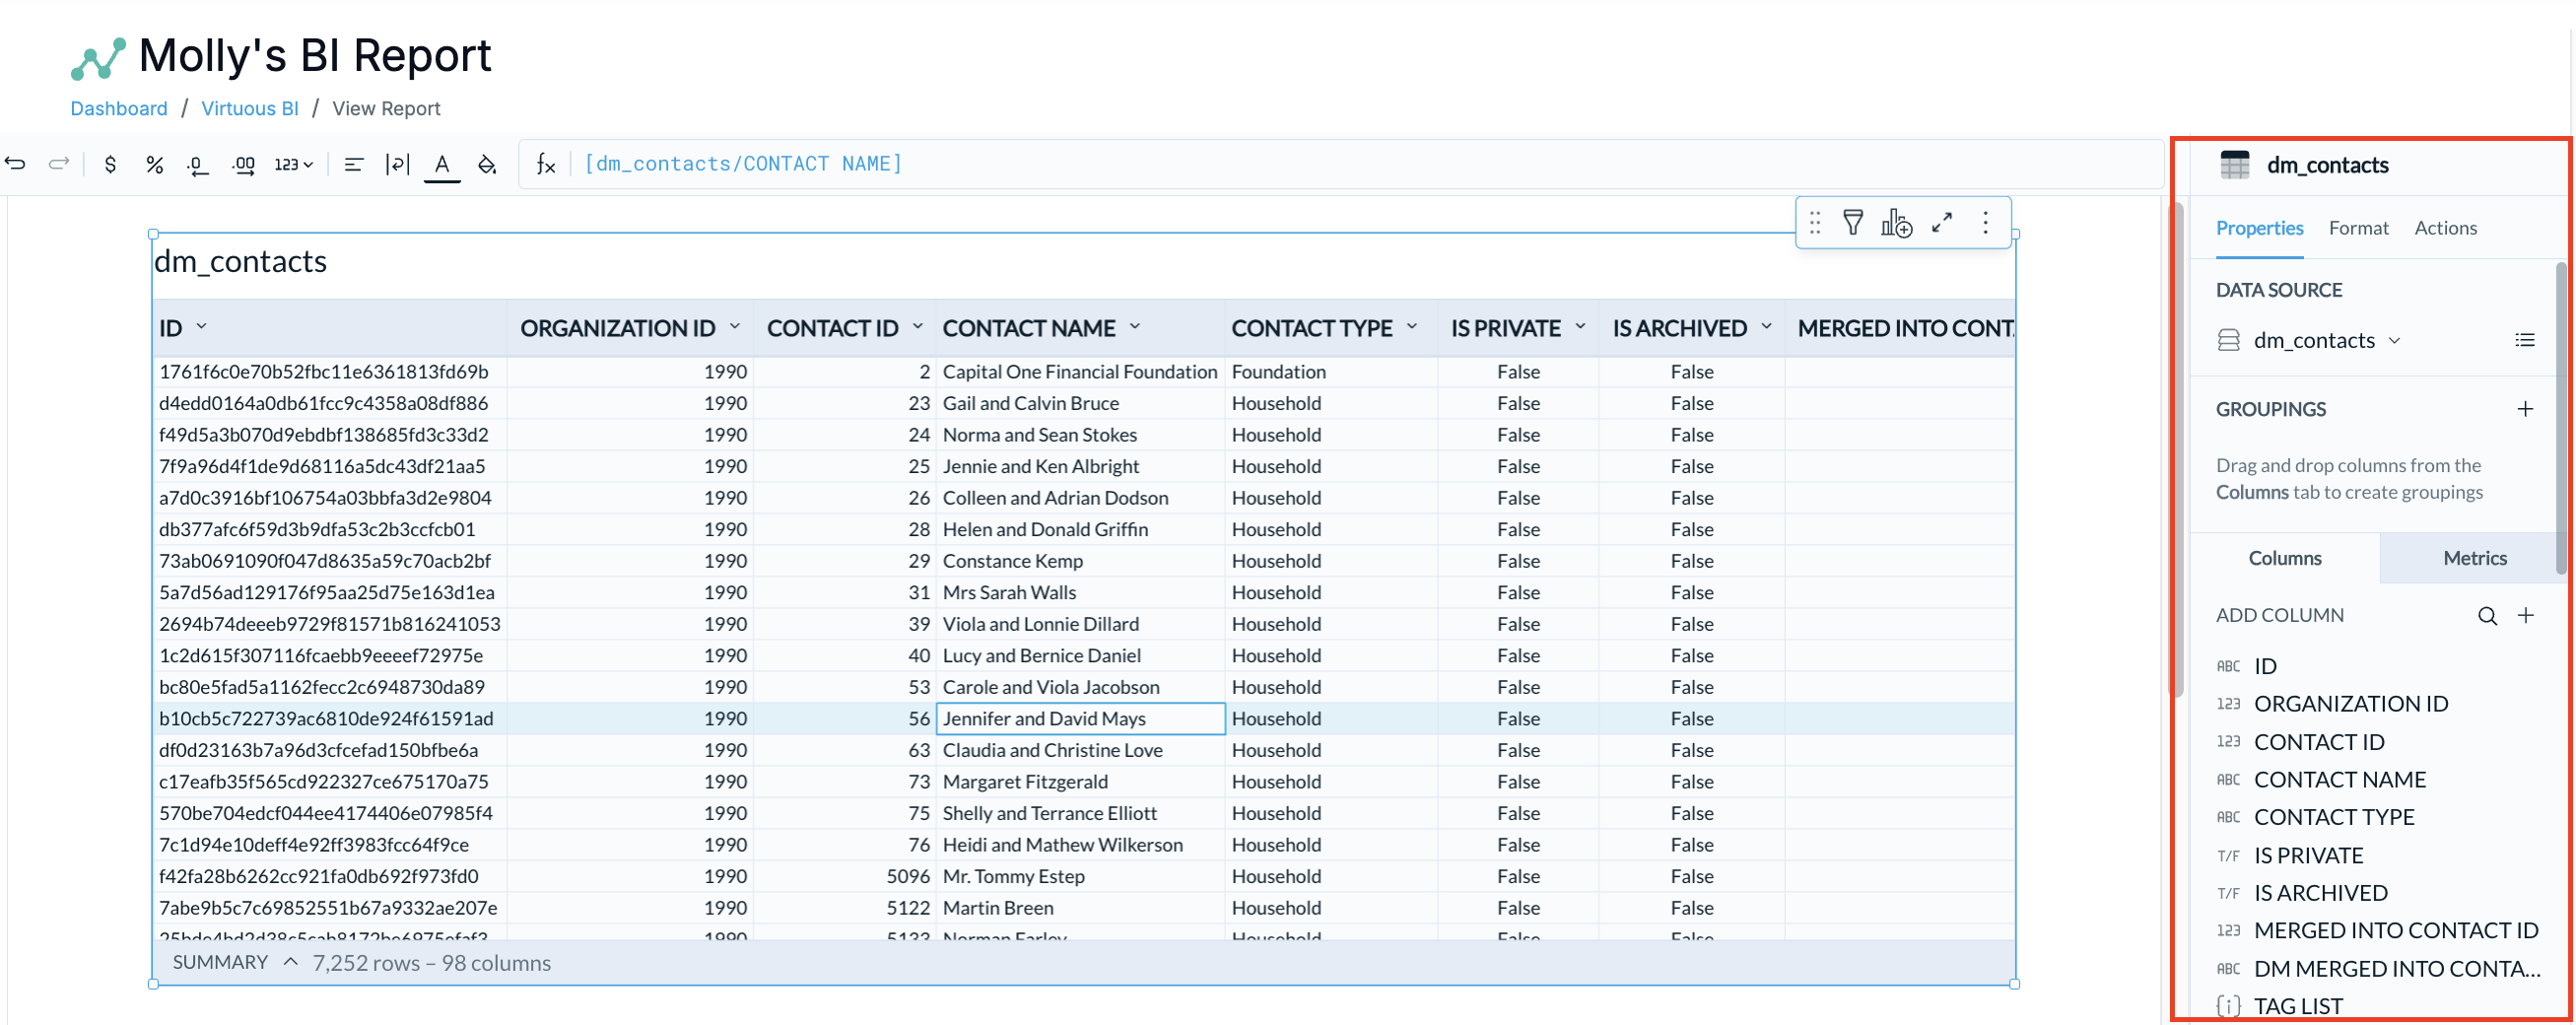Image resolution: width=2576 pixels, height=1025 pixels.
Task: Switch to the Properties tab
Action: [2259, 228]
